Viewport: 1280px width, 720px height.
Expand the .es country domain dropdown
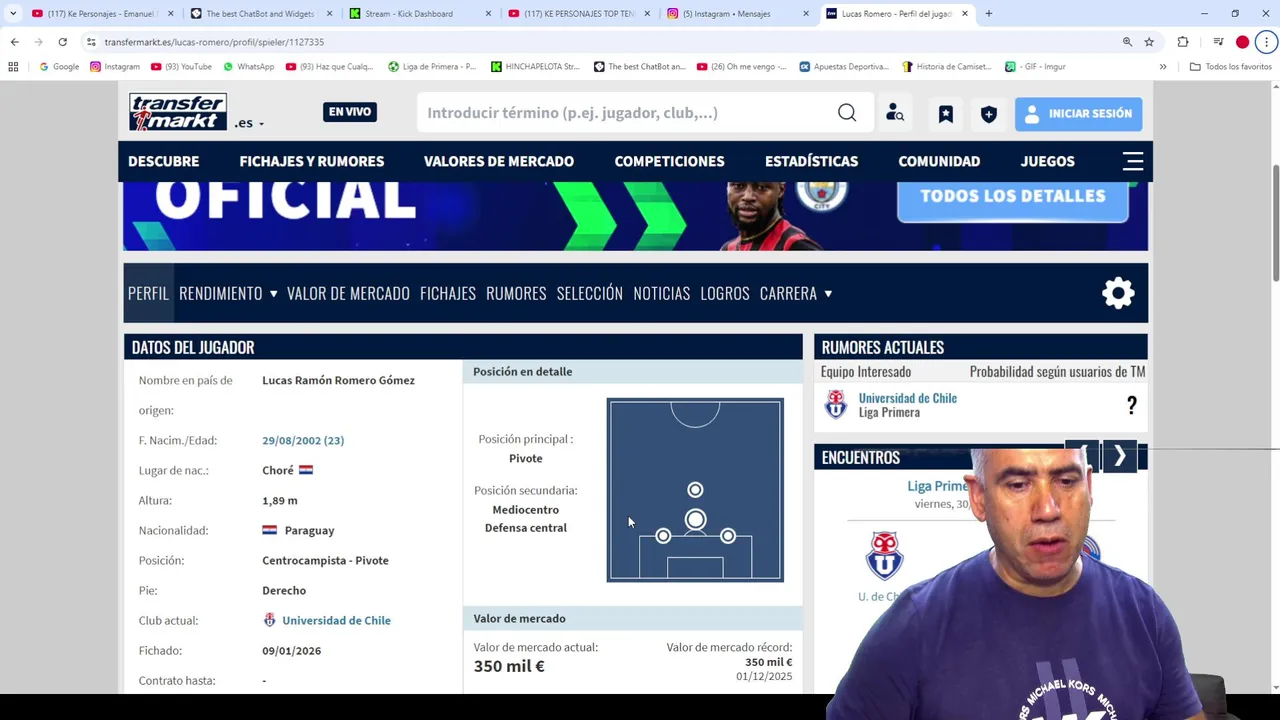click(250, 123)
